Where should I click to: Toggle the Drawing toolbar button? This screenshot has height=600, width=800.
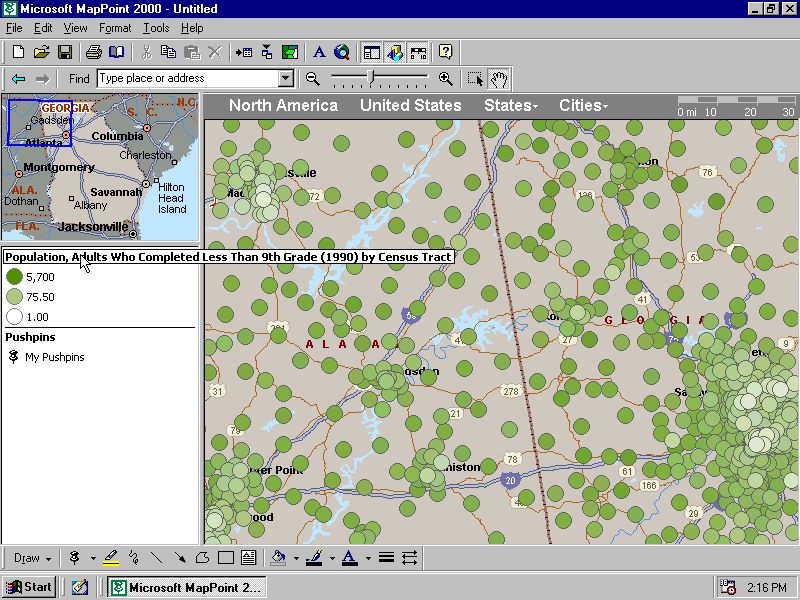click(394, 52)
